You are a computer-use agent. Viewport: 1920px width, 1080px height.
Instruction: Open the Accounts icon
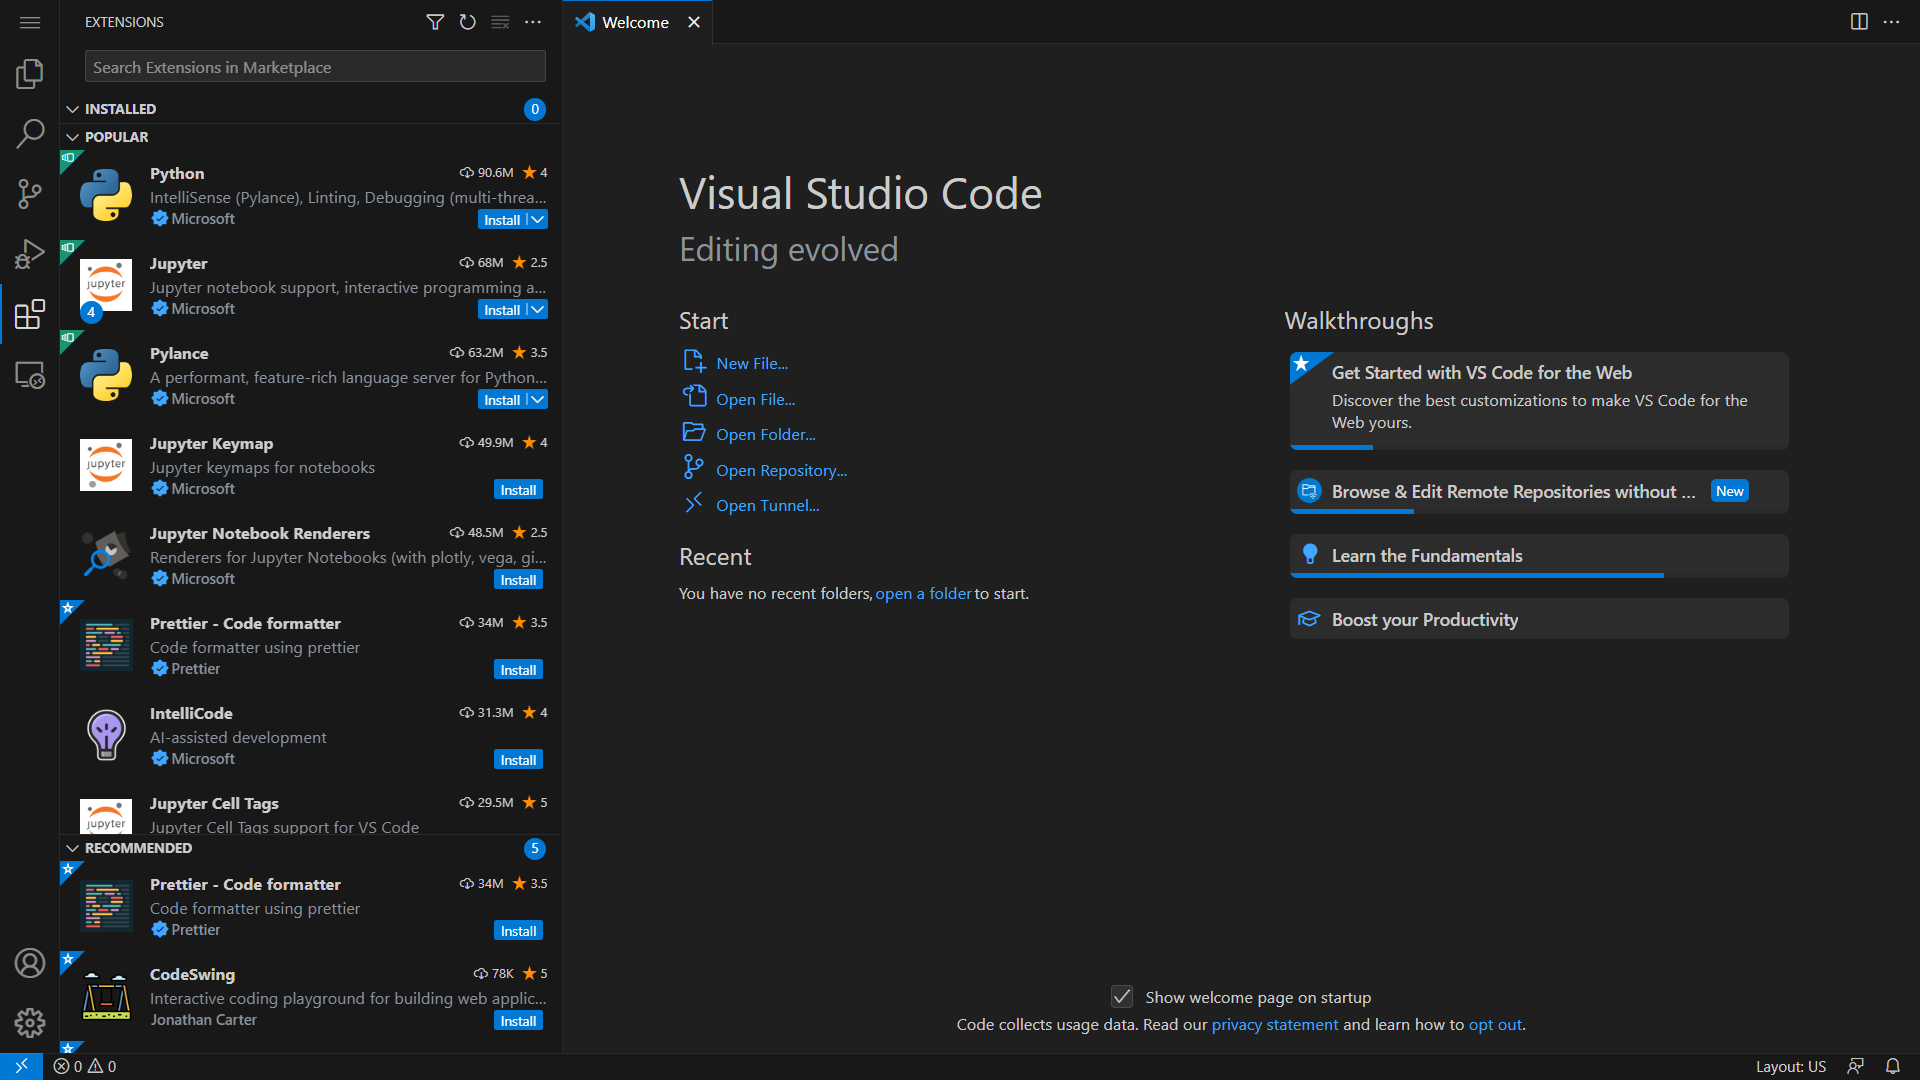click(x=29, y=962)
